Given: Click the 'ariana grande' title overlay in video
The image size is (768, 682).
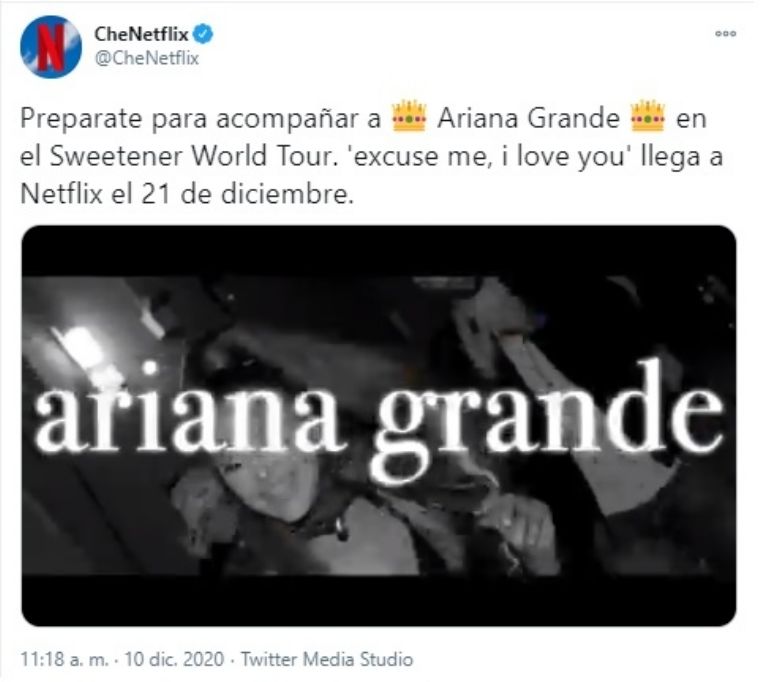Looking at the screenshot, I should (380, 421).
